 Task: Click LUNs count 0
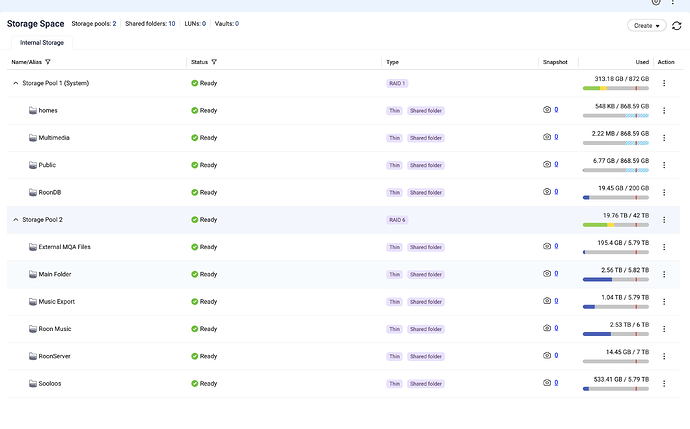pyautogui.click(x=204, y=24)
